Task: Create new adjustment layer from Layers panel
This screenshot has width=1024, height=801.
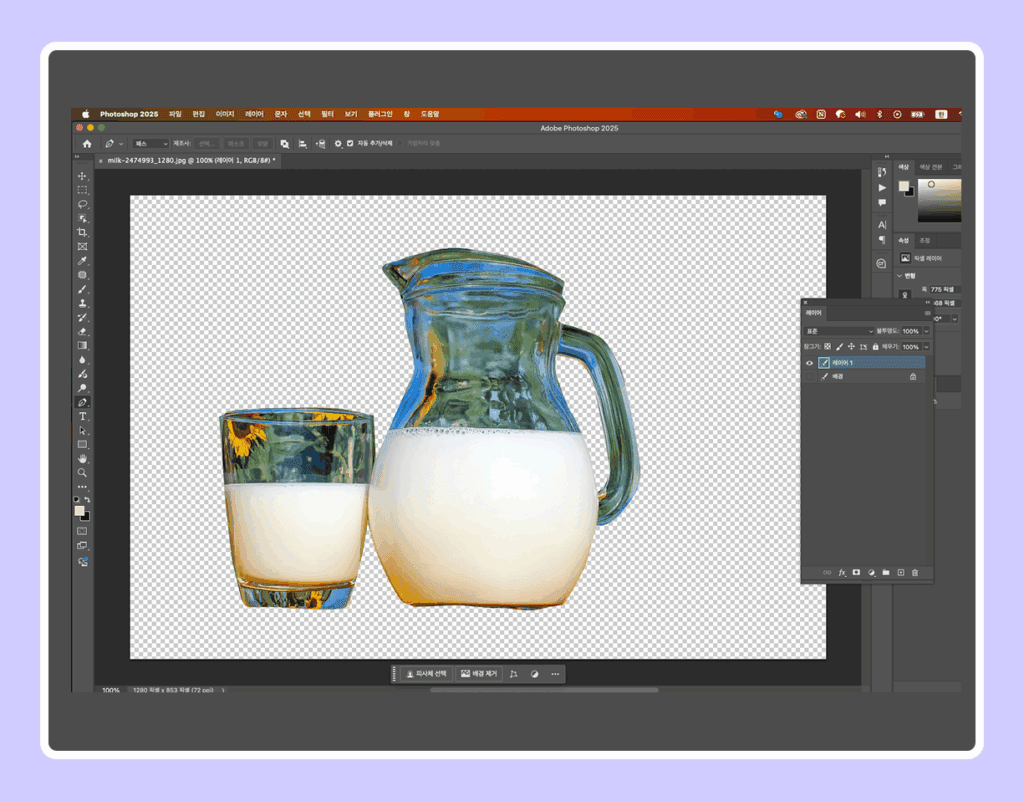Action: [871, 573]
